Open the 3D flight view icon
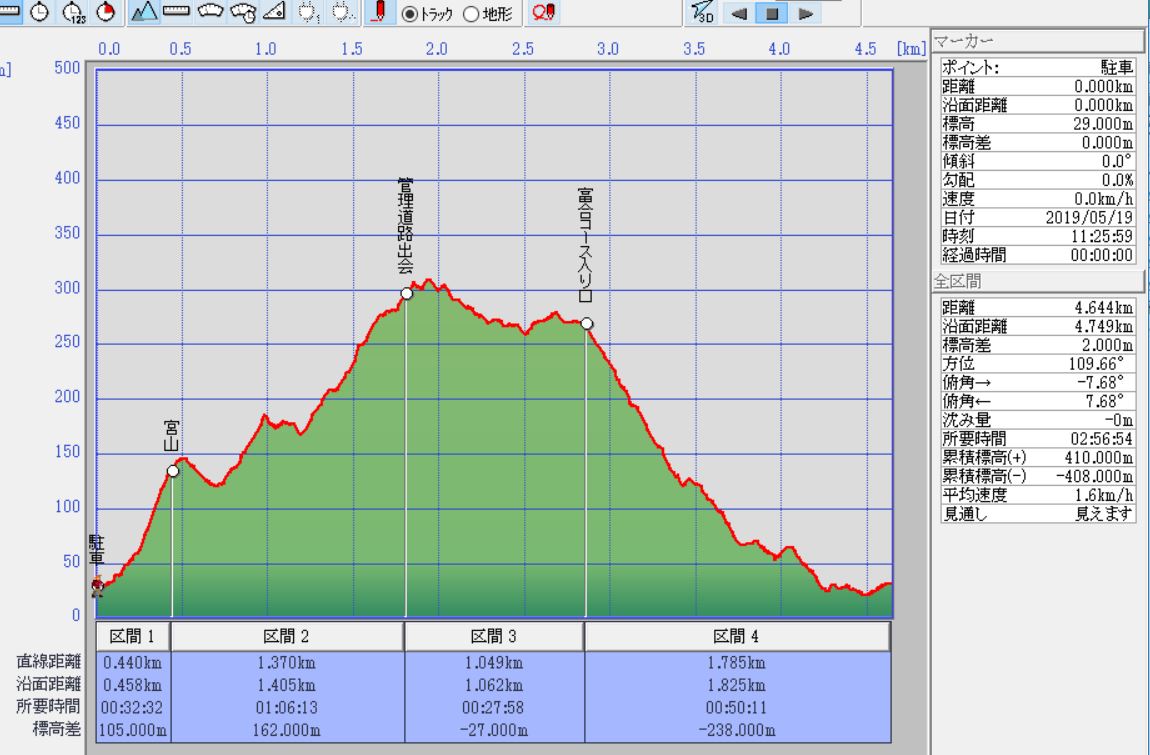 pyautogui.click(x=703, y=12)
